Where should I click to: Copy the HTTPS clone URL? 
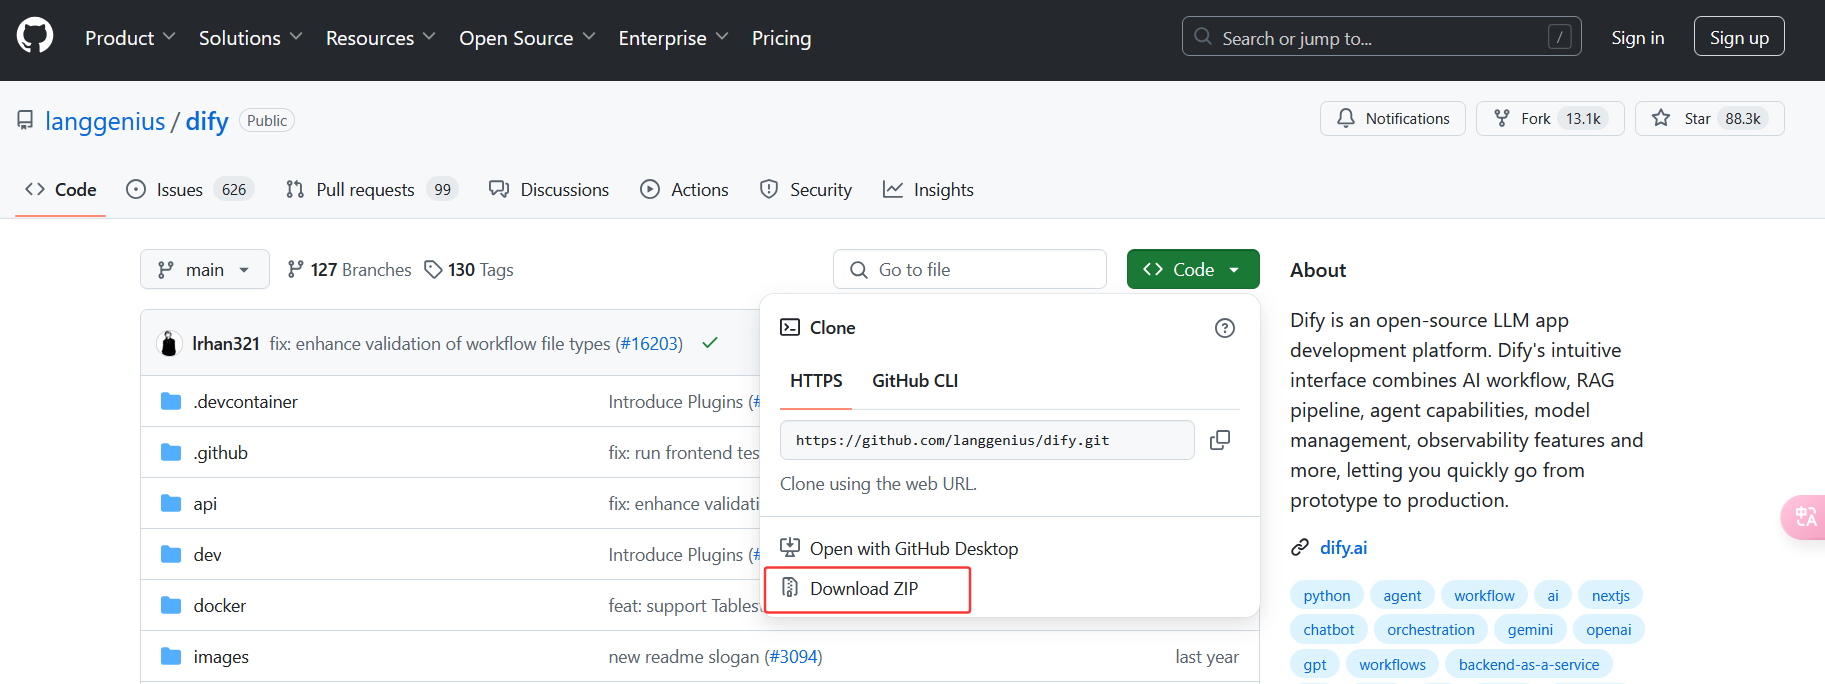pyautogui.click(x=1219, y=440)
